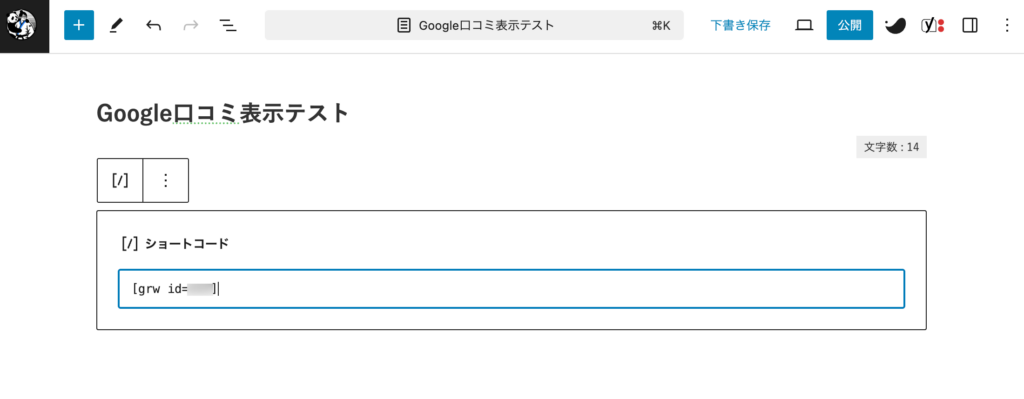1024x399 pixels.
Task: Open the Jetpack-style black leaf icon
Action: [x=895, y=25]
